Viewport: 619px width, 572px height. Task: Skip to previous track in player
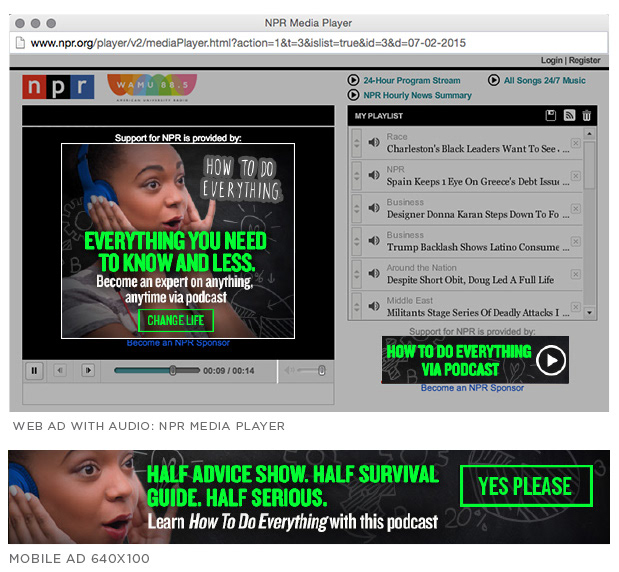(x=60, y=370)
